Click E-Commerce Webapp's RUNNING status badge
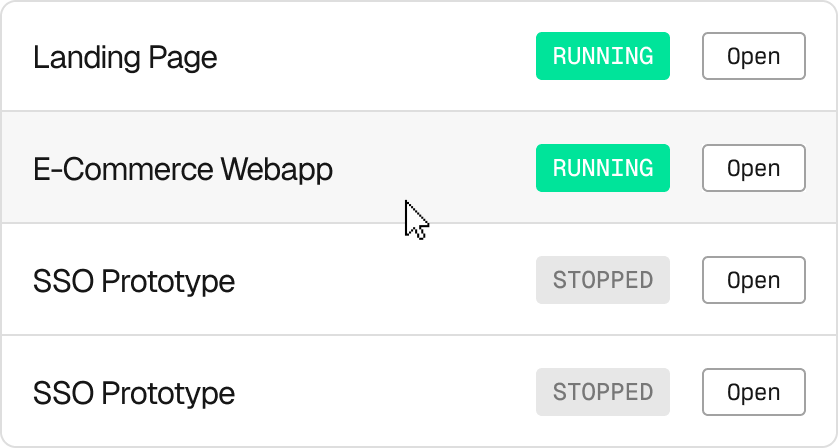The height and width of the screenshot is (448, 838). tap(602, 168)
